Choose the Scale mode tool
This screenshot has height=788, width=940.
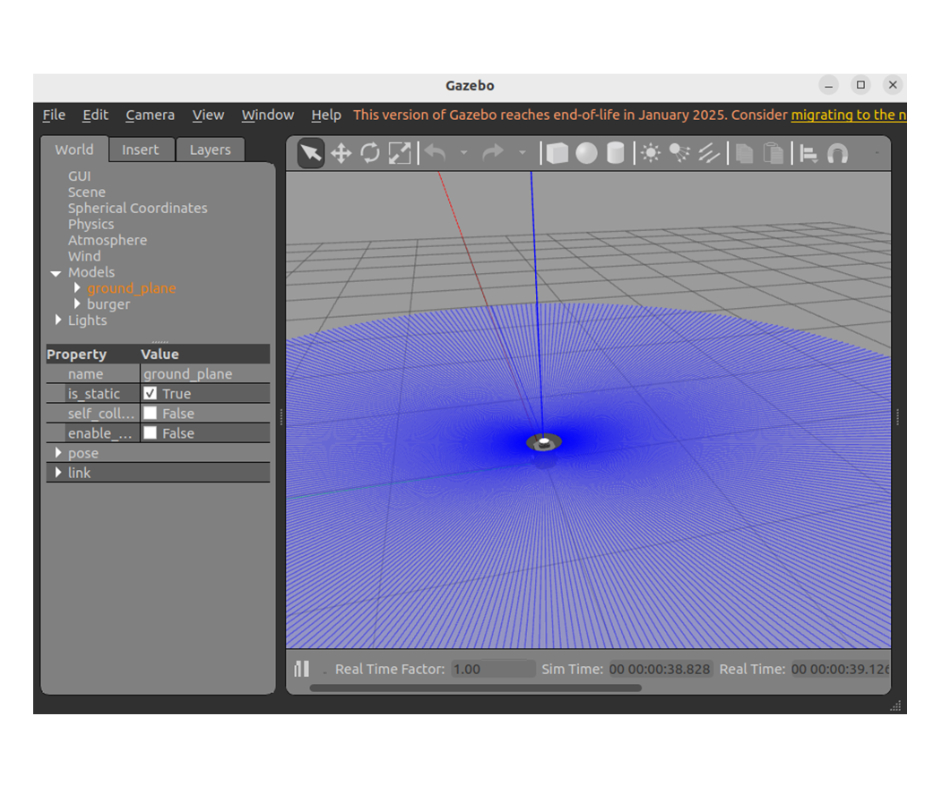(x=399, y=153)
